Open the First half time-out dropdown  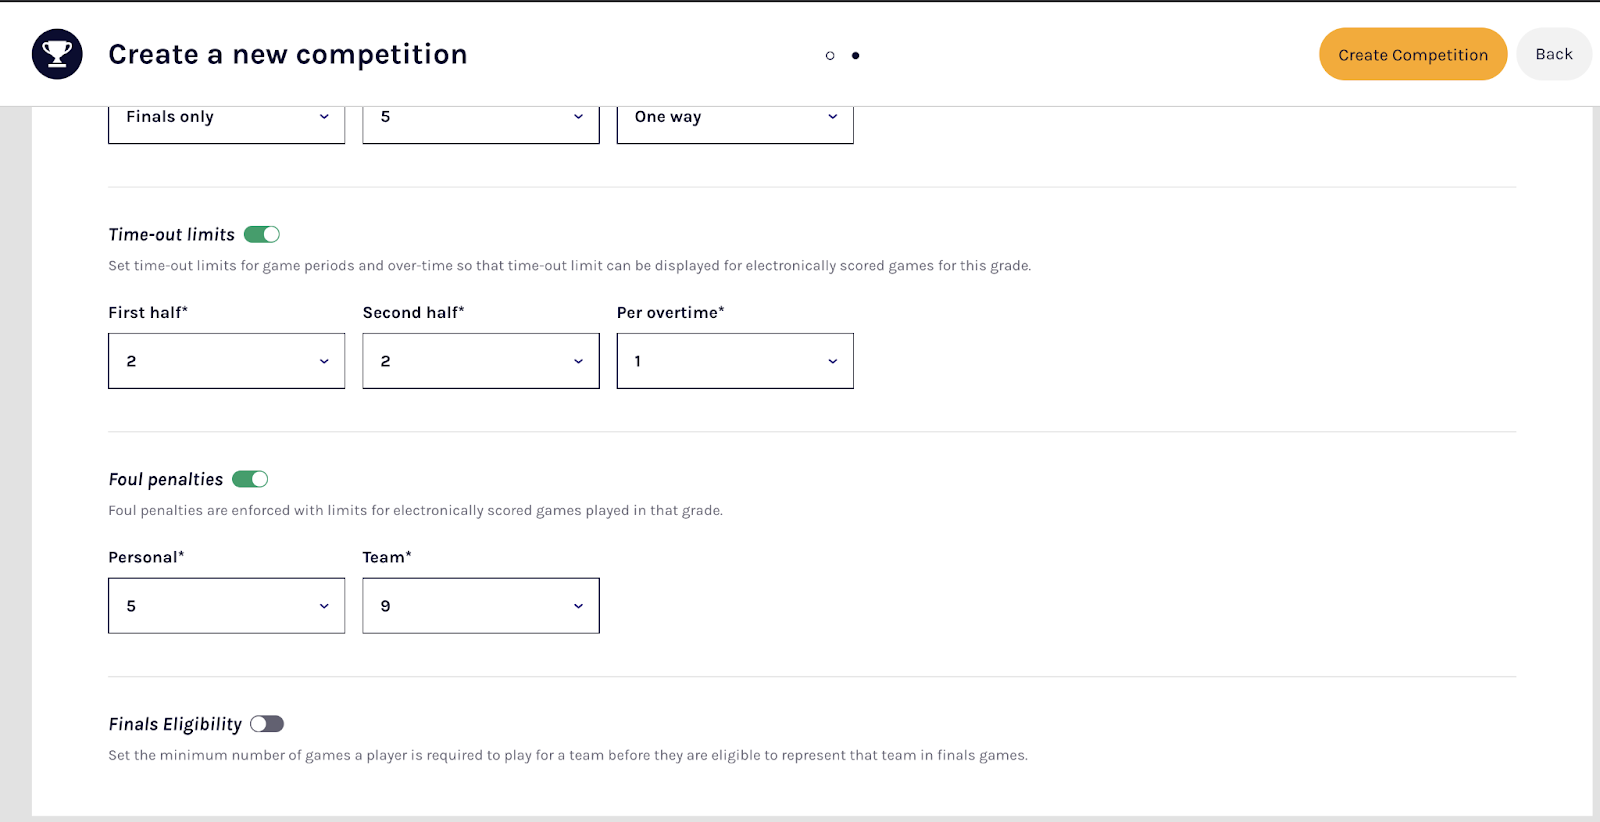tap(226, 361)
